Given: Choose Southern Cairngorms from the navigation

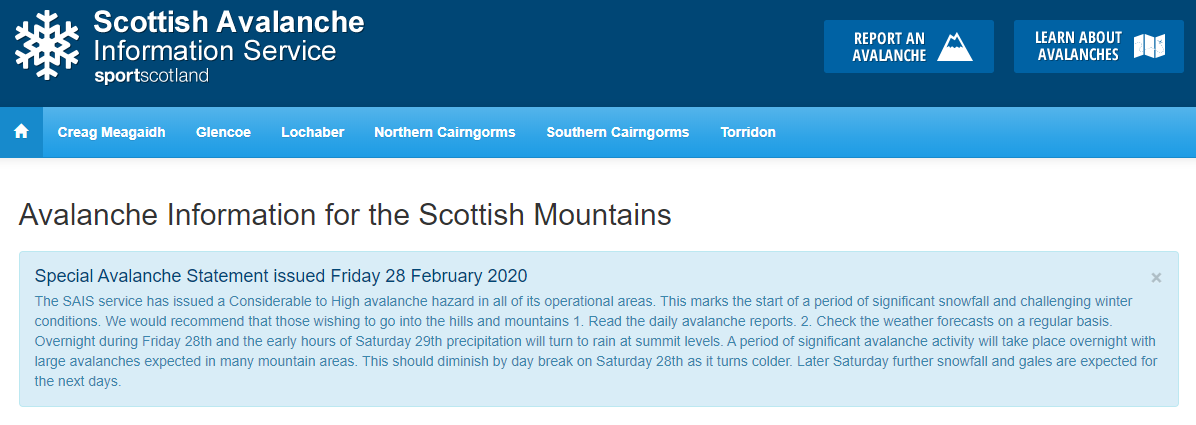Looking at the screenshot, I should click(617, 132).
